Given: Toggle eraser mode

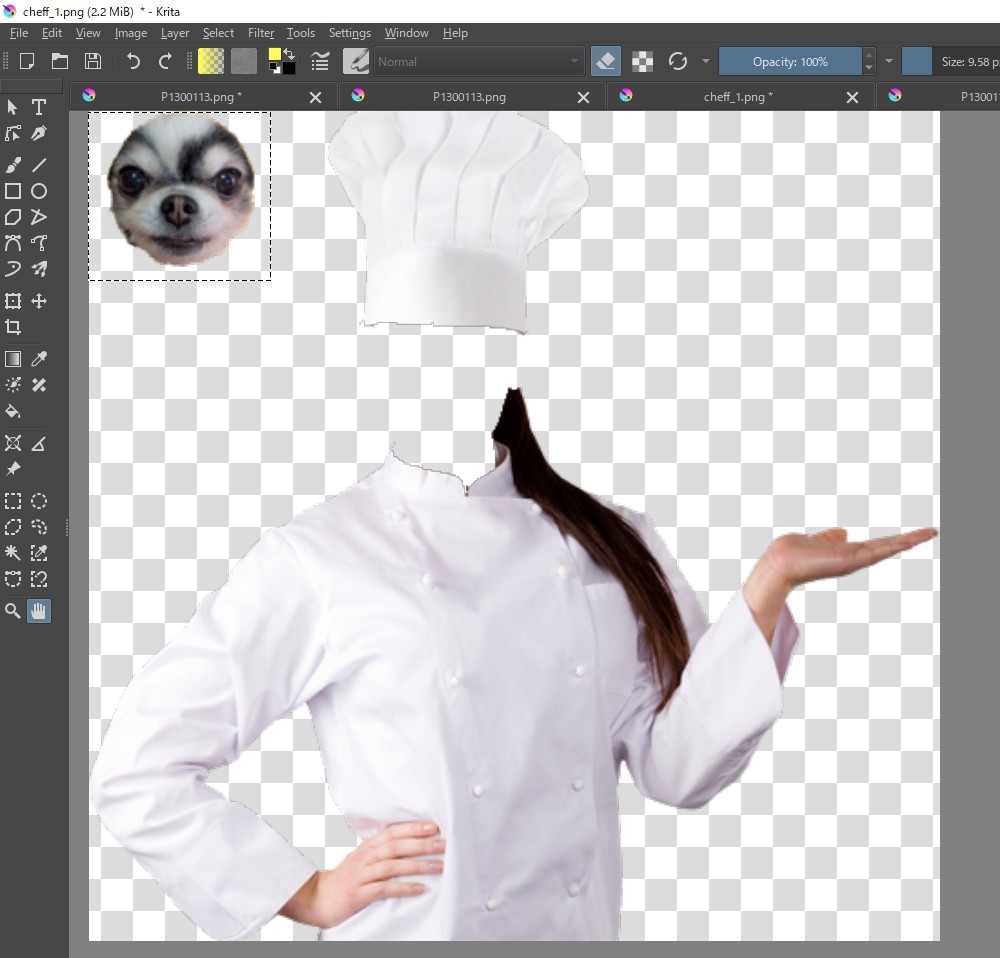Looking at the screenshot, I should 606,61.
